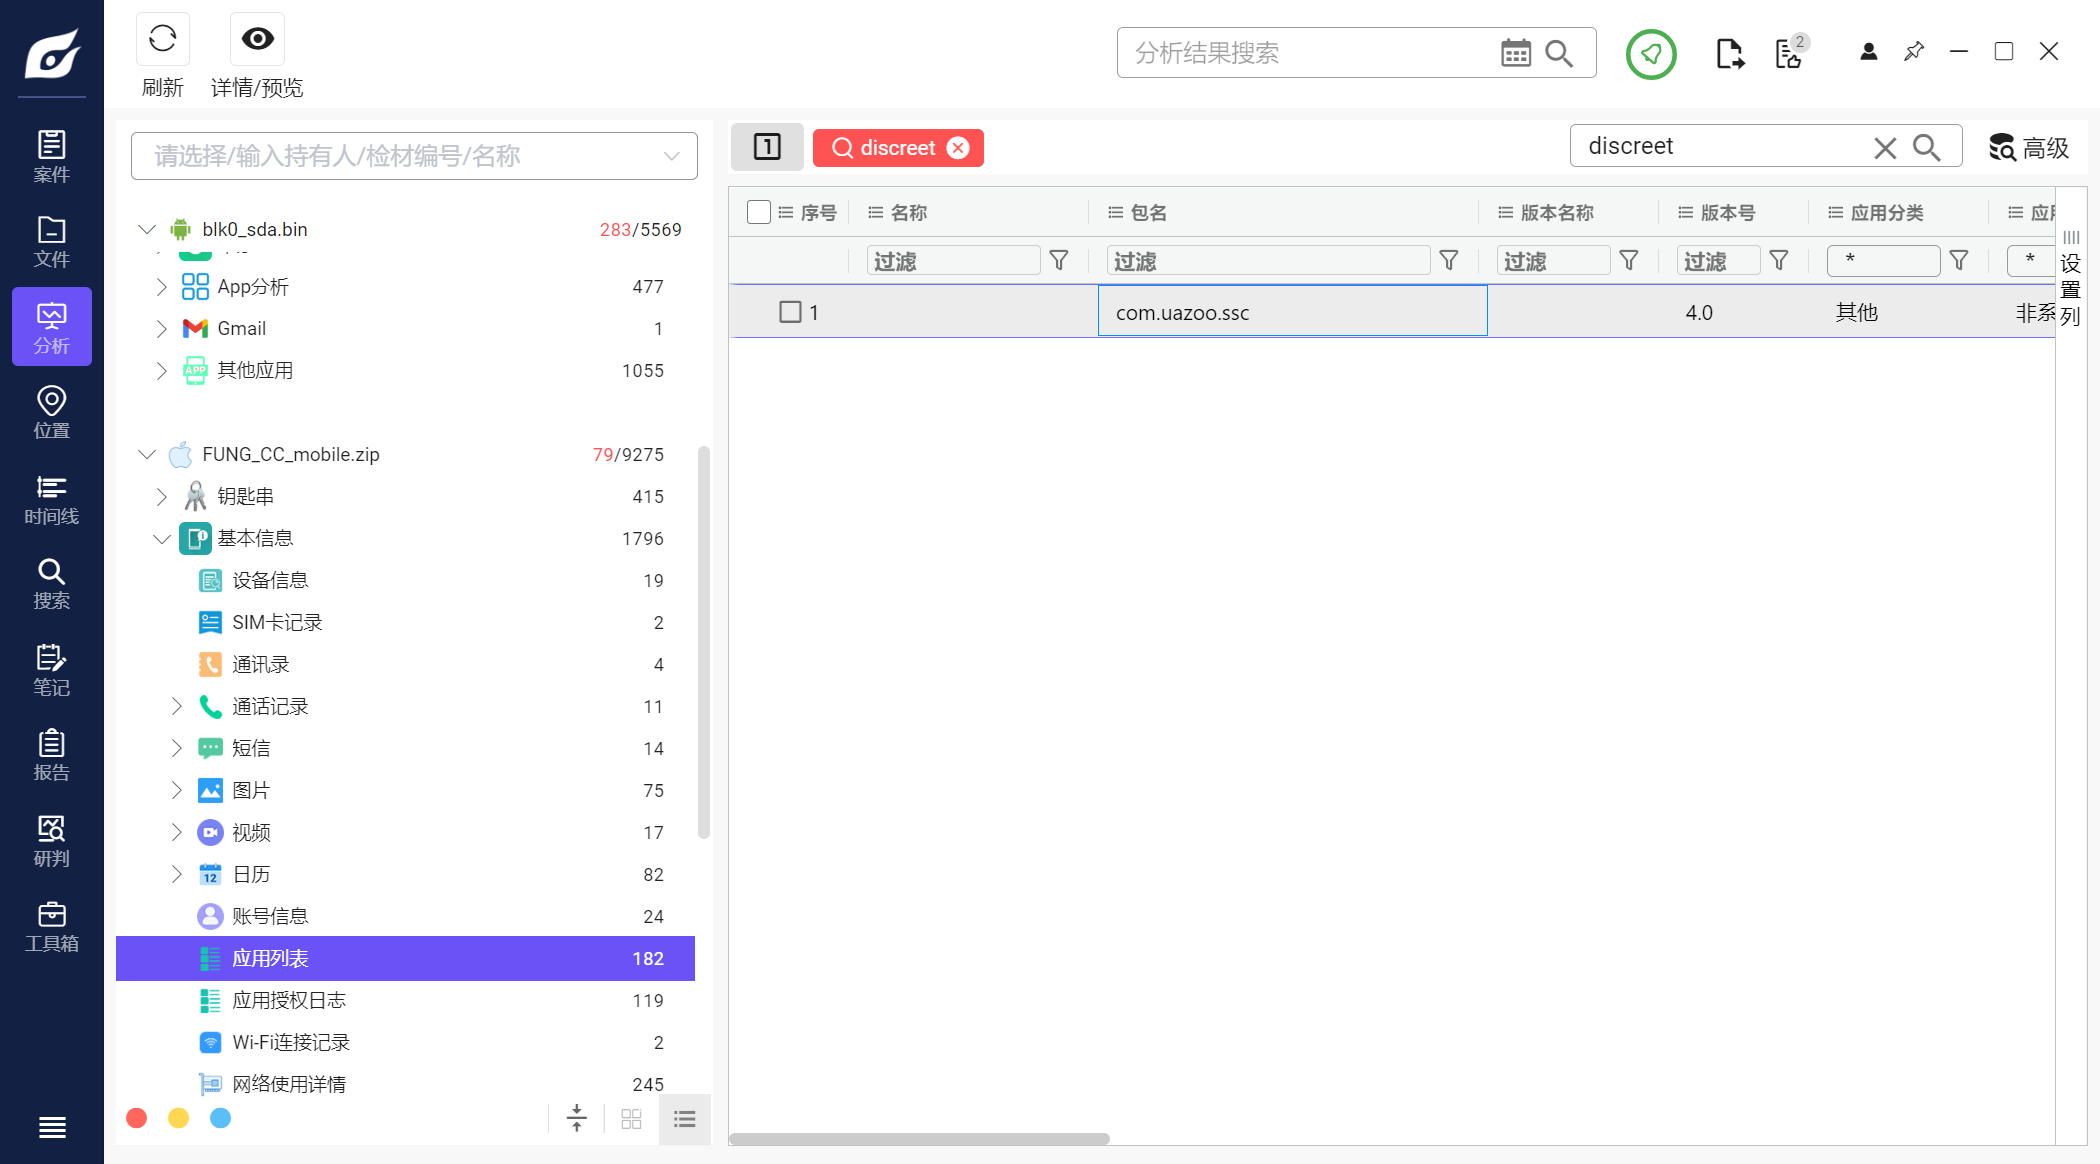The height and width of the screenshot is (1164, 2100).
Task: Click the green rocket shield icon
Action: [1650, 54]
